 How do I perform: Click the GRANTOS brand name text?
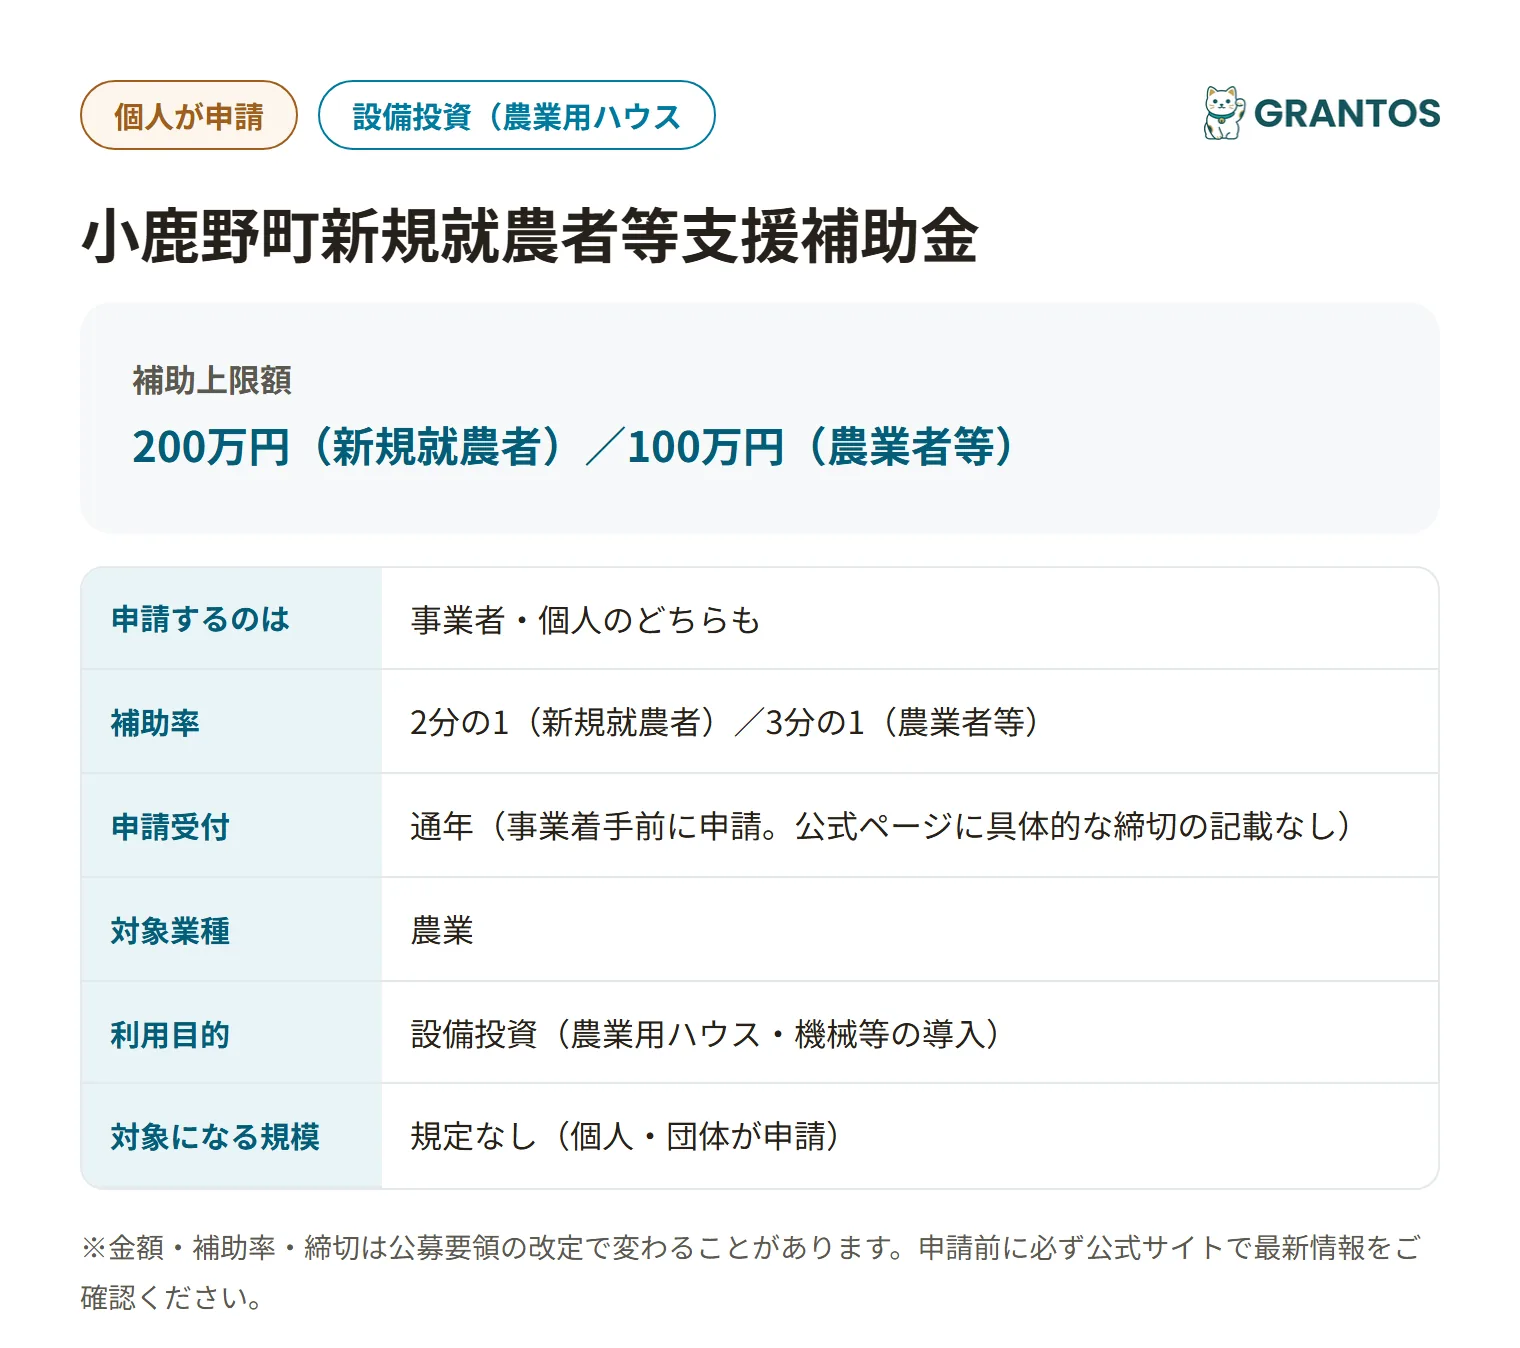click(x=1347, y=114)
